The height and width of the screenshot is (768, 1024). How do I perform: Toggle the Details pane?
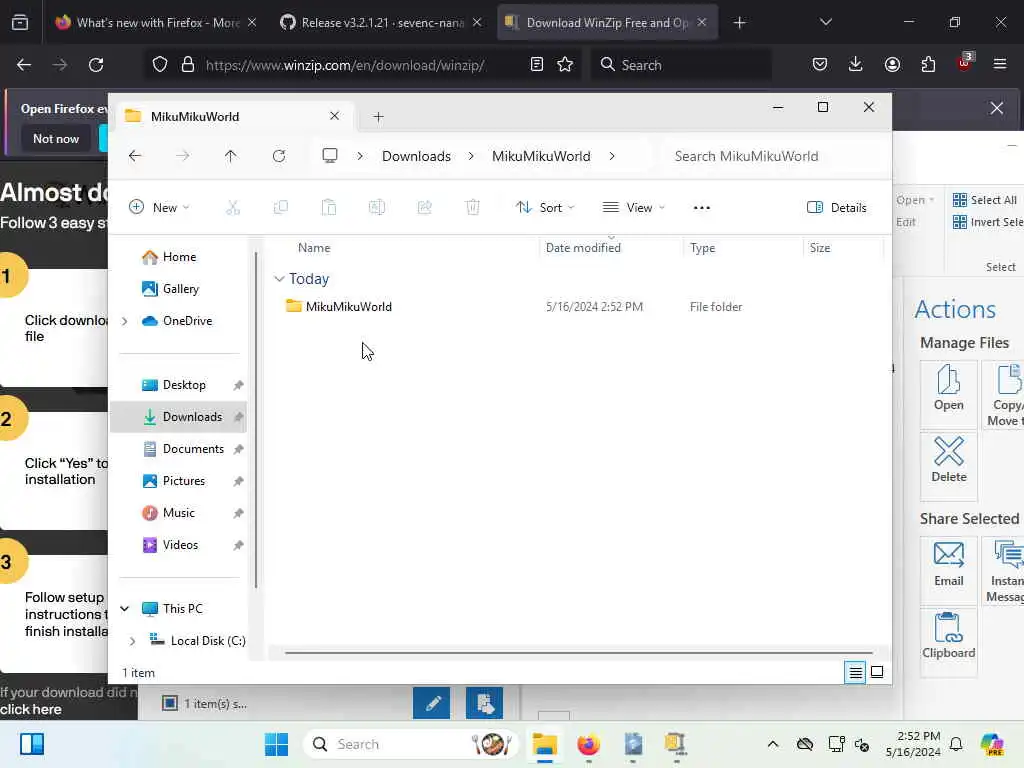(x=837, y=208)
